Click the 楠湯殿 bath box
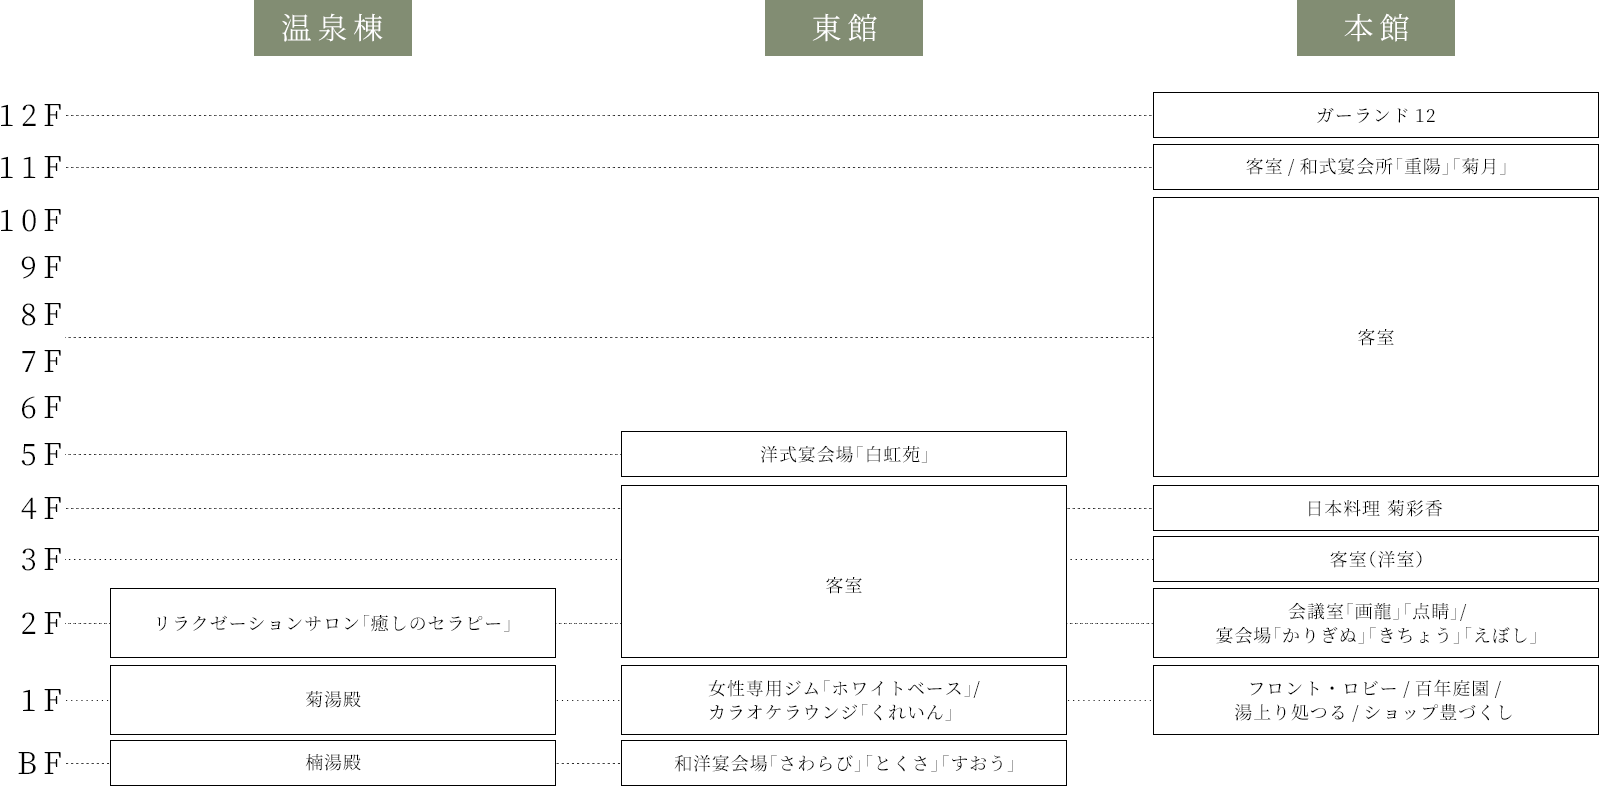Viewport: 1600px width, 786px height. coord(332,763)
